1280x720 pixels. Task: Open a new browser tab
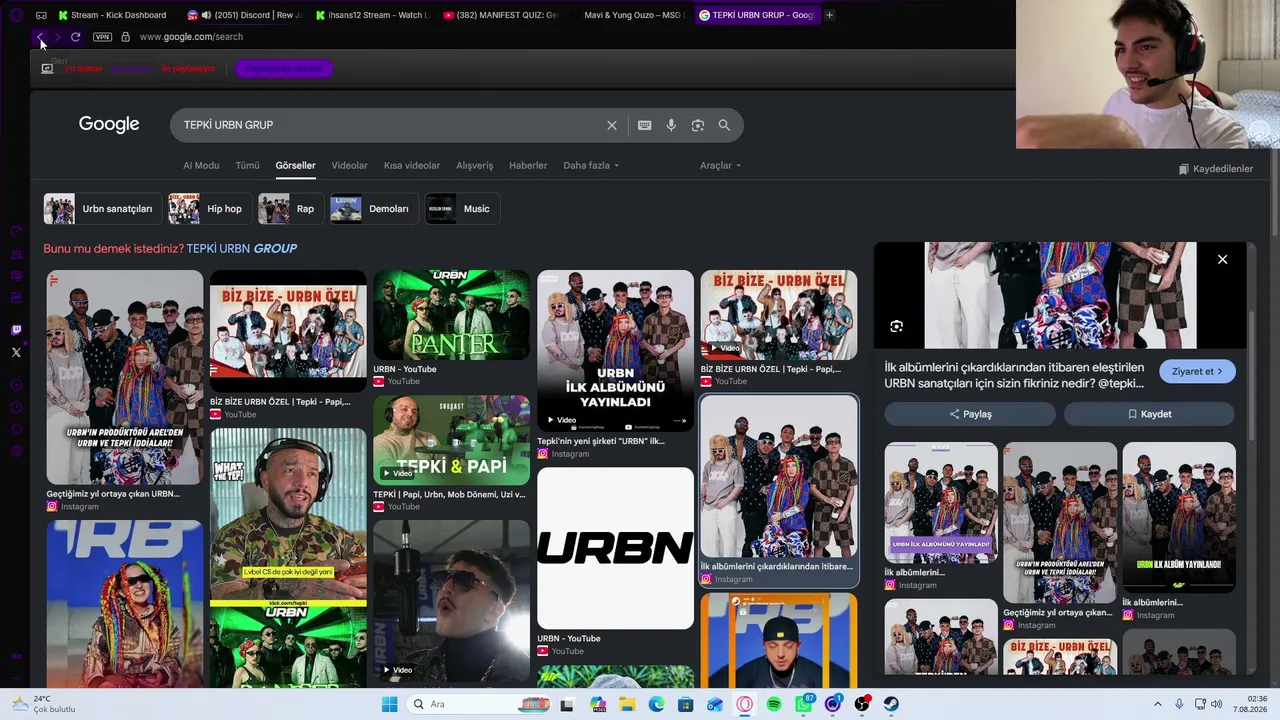[x=829, y=15]
